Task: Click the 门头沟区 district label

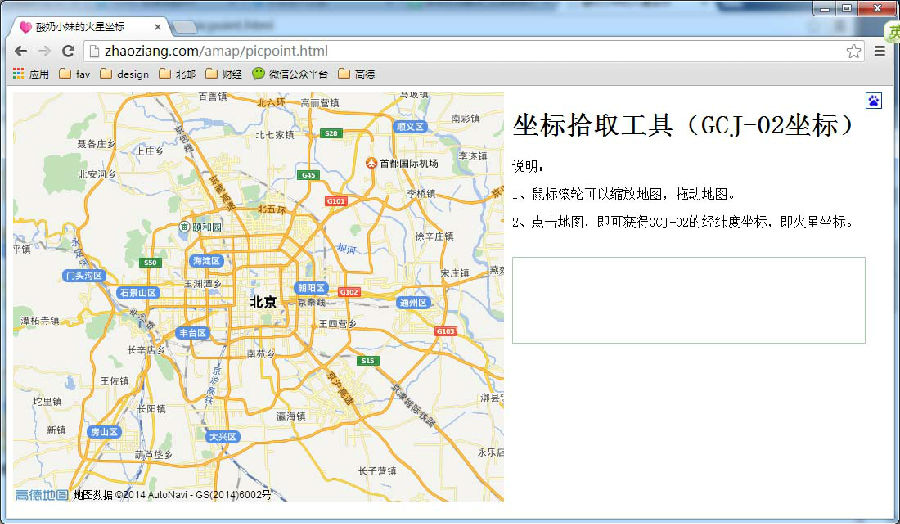Action: coord(84,275)
